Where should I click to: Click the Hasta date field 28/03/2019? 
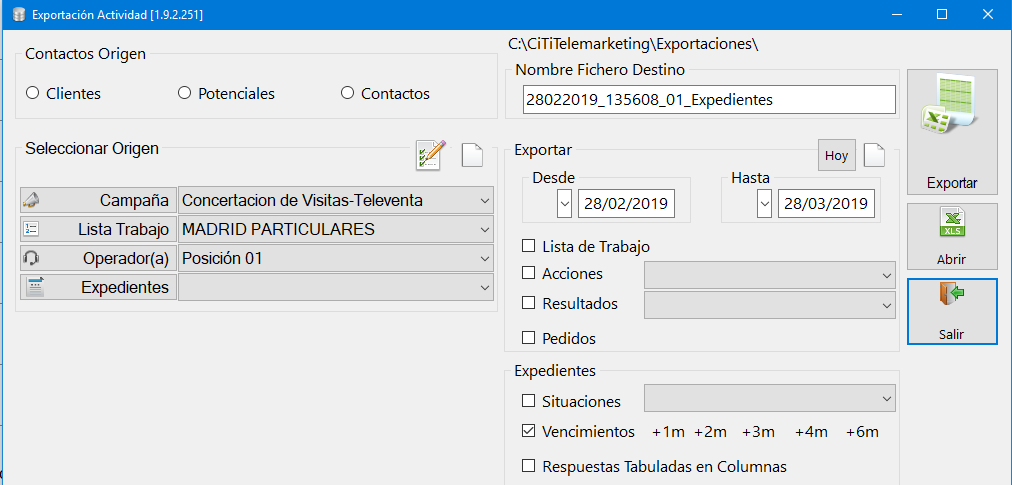coord(826,204)
